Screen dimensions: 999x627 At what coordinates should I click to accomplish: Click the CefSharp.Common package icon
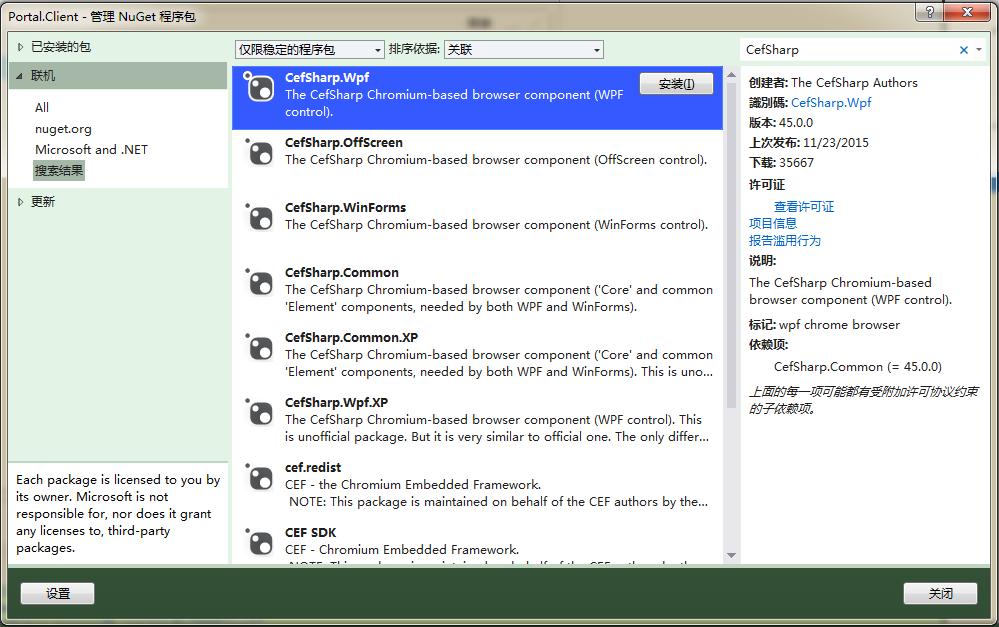click(260, 283)
